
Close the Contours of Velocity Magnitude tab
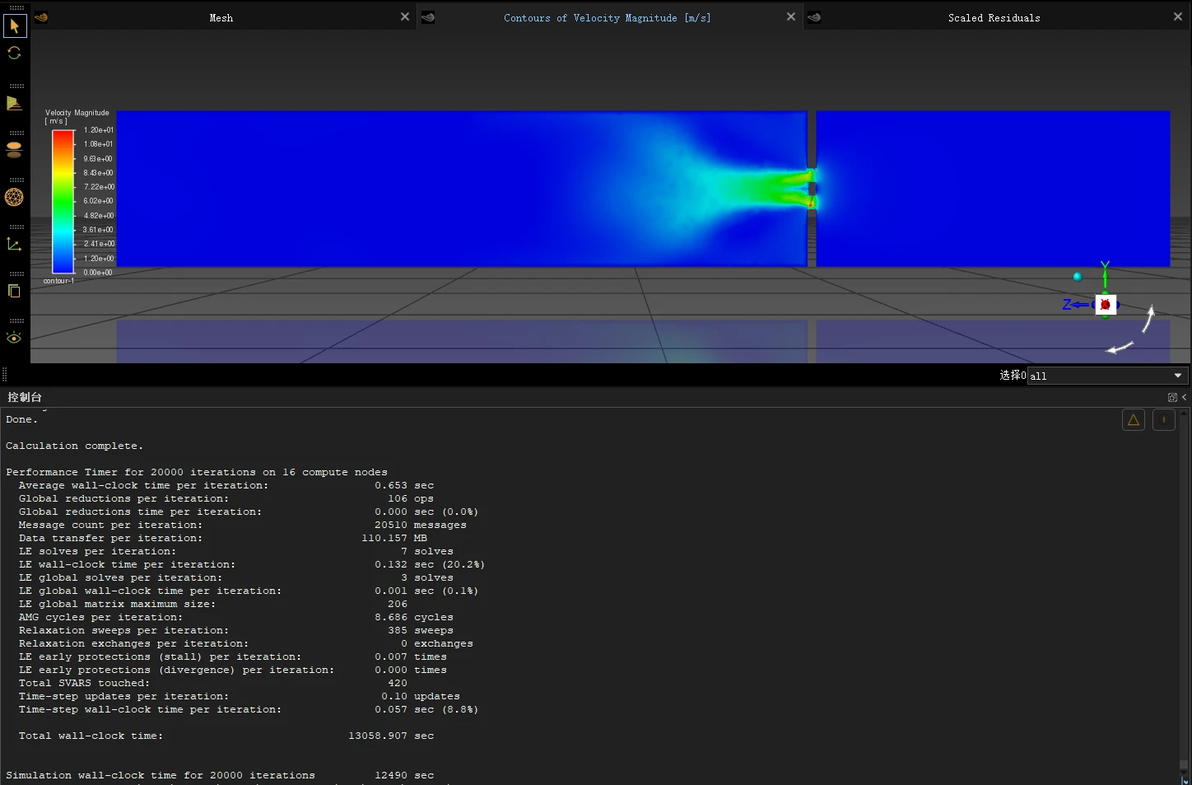pyautogui.click(x=791, y=17)
